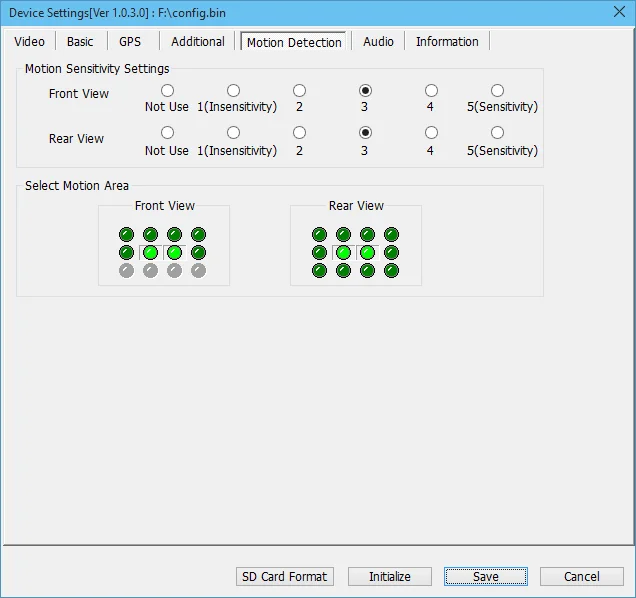636x598 pixels.
Task: Toggle Rear View top row third motion cell
Action: tap(367, 234)
